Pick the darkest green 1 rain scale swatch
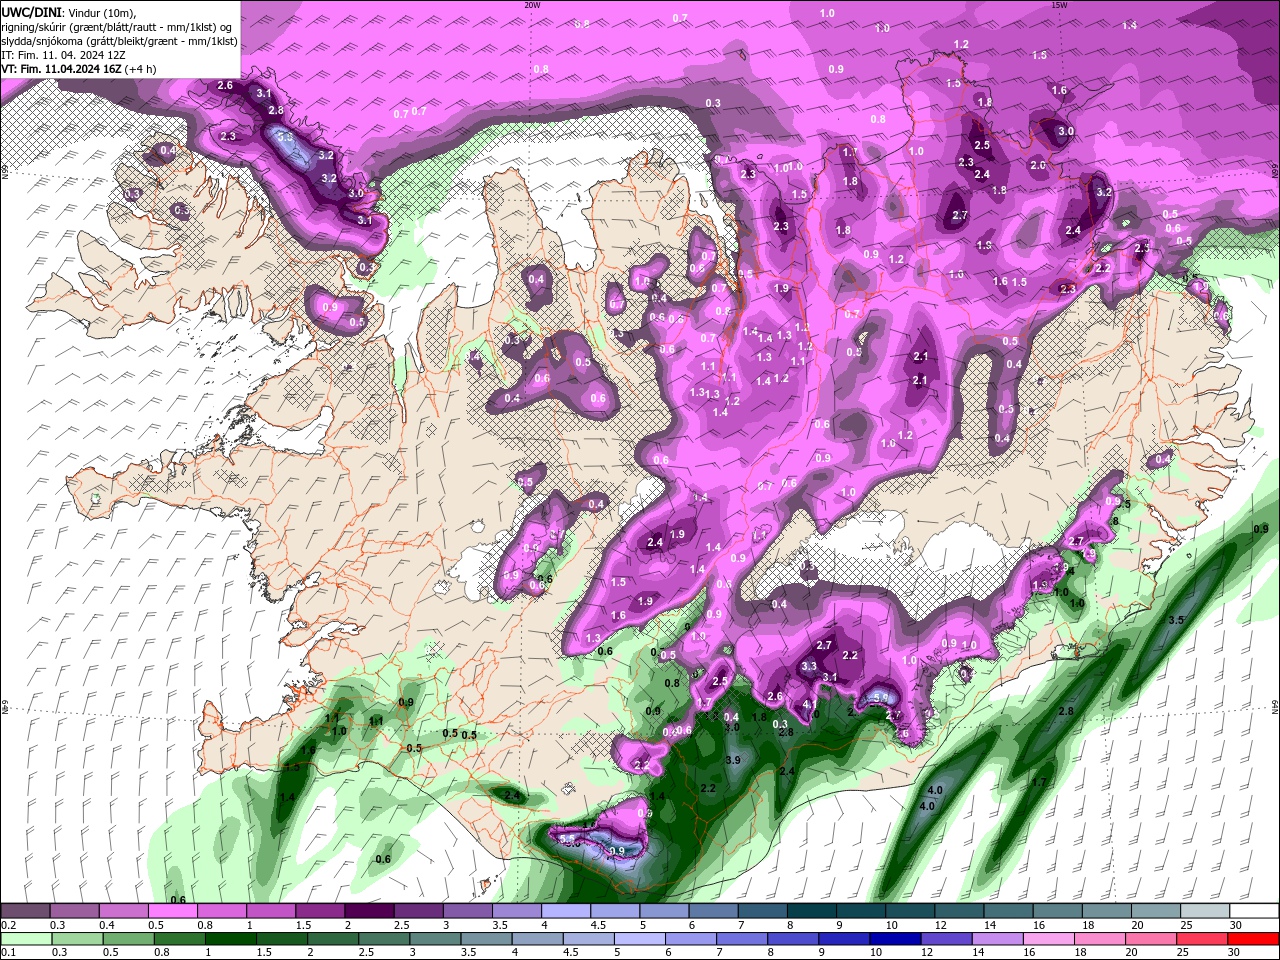 230,940
